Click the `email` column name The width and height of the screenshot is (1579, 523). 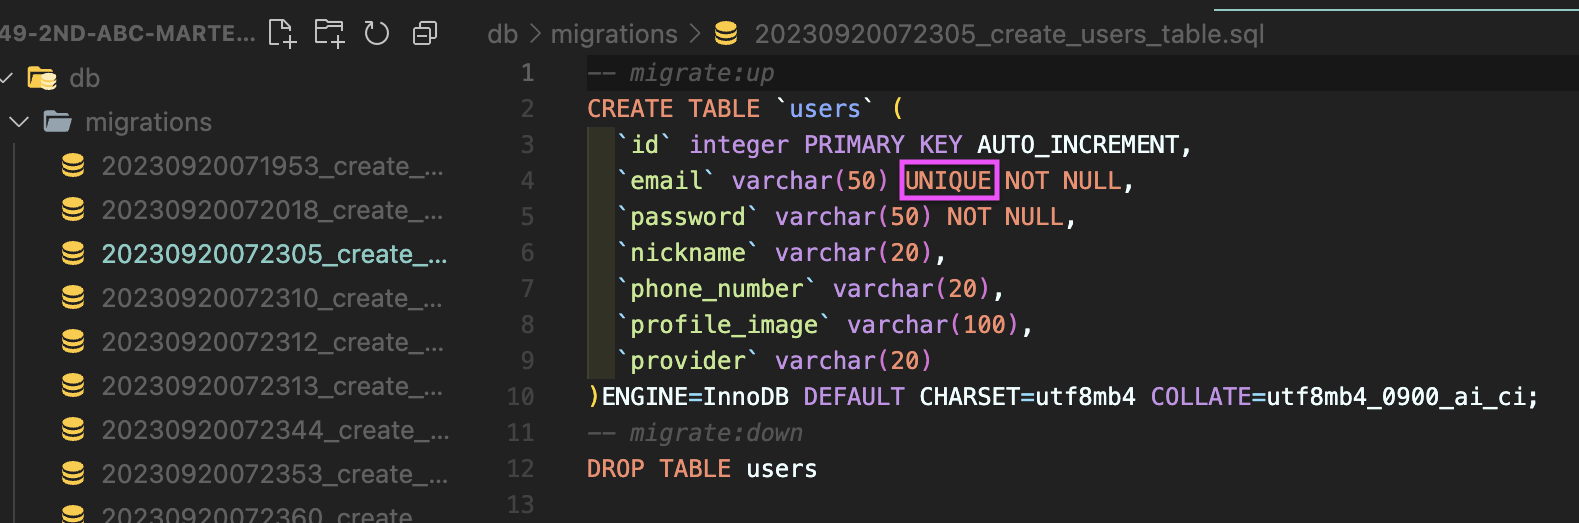click(666, 181)
